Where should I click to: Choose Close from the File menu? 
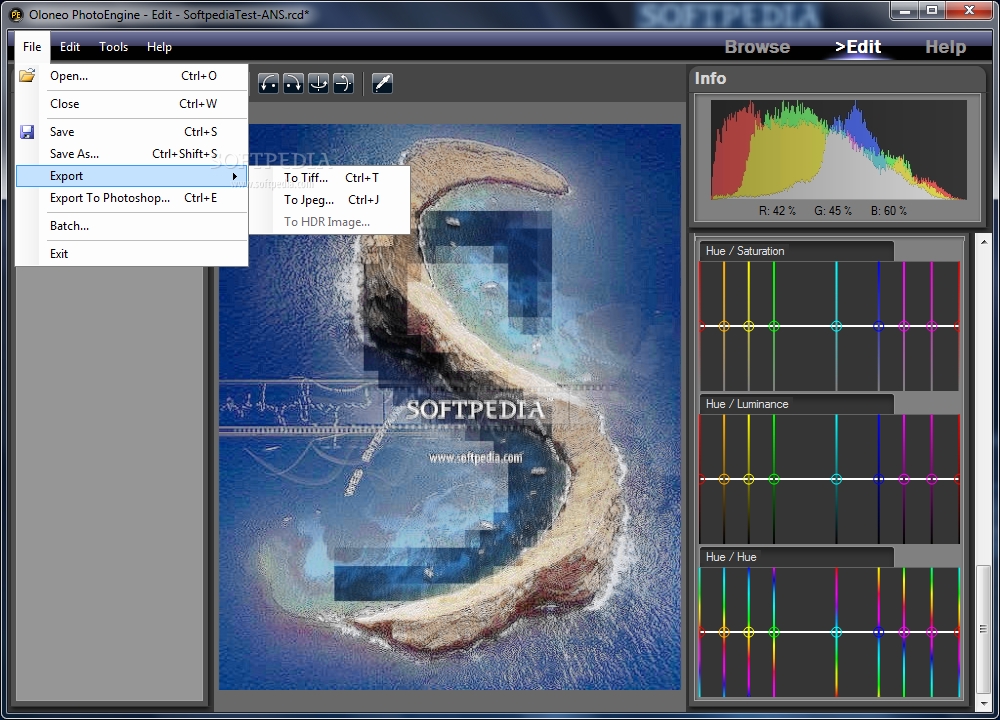pyautogui.click(x=131, y=104)
